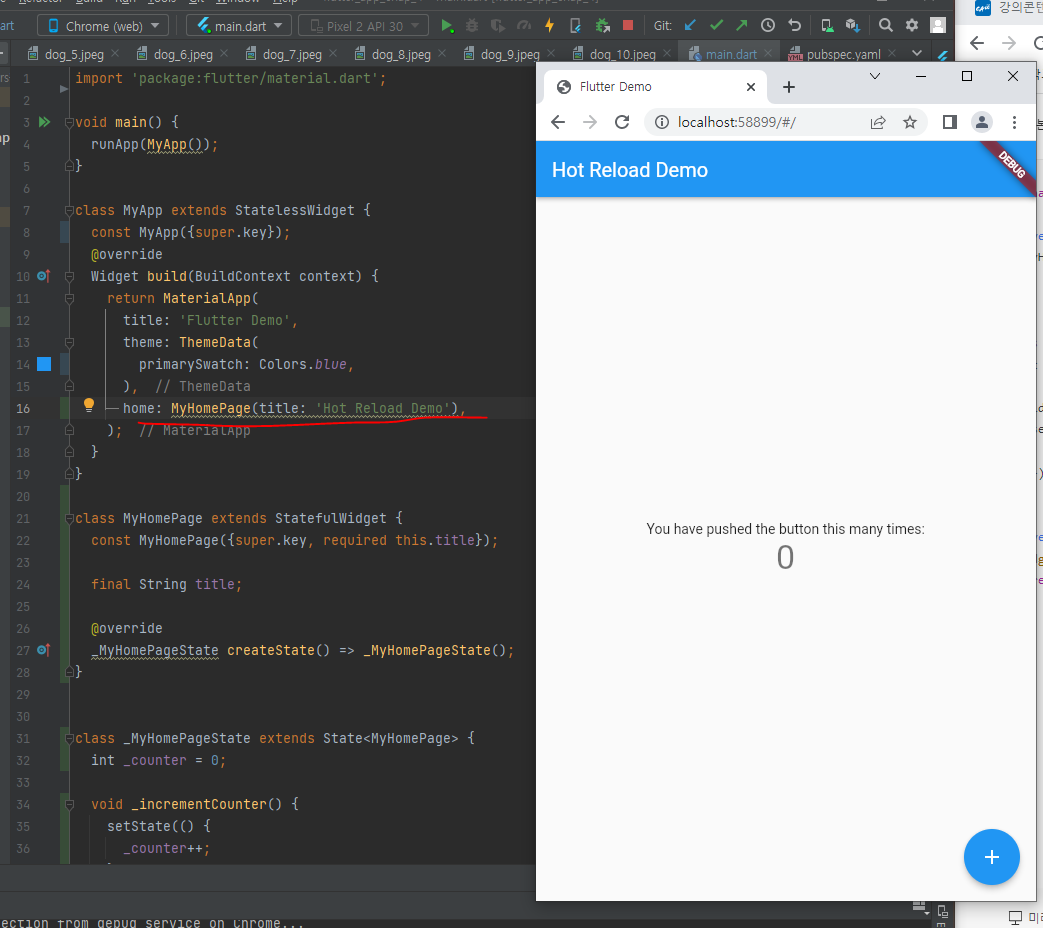Click override gutter marker on line 10
Image resolution: width=1043 pixels, height=928 pixels.
(x=44, y=275)
